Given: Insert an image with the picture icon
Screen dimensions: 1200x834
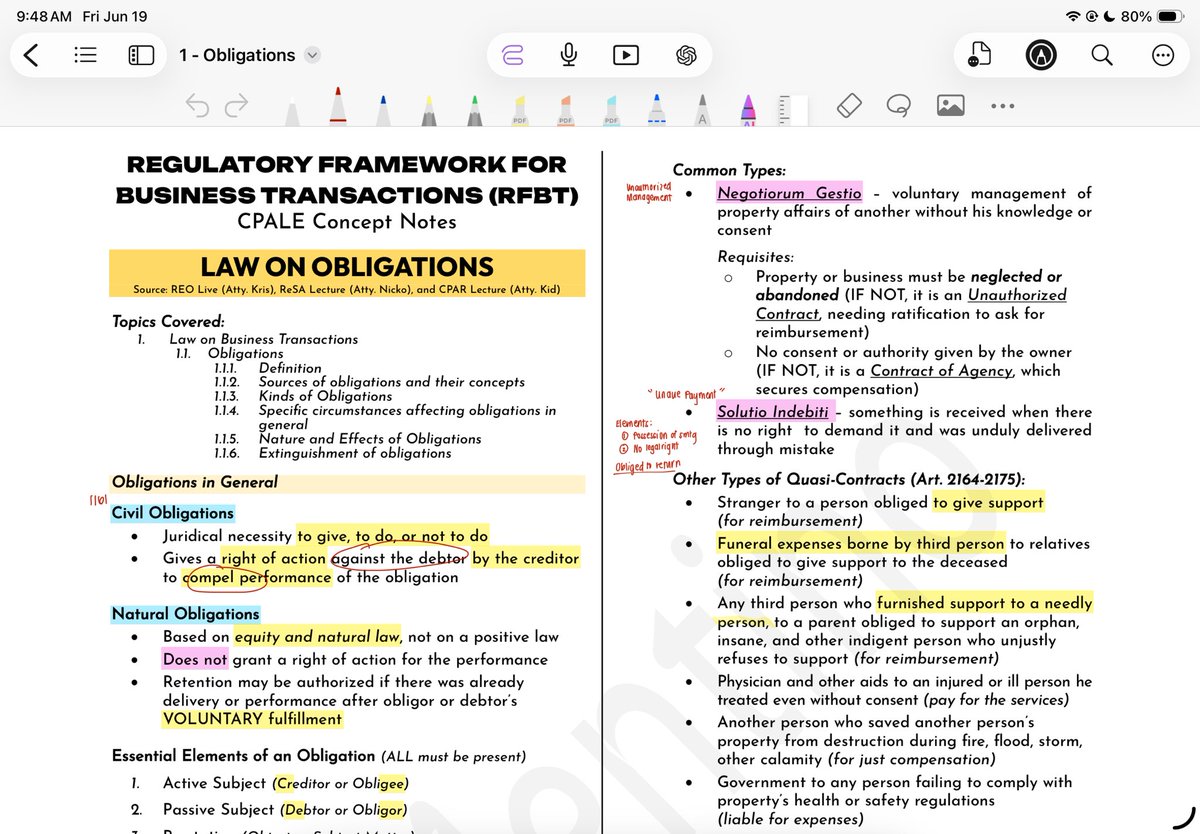Looking at the screenshot, I should (950, 105).
